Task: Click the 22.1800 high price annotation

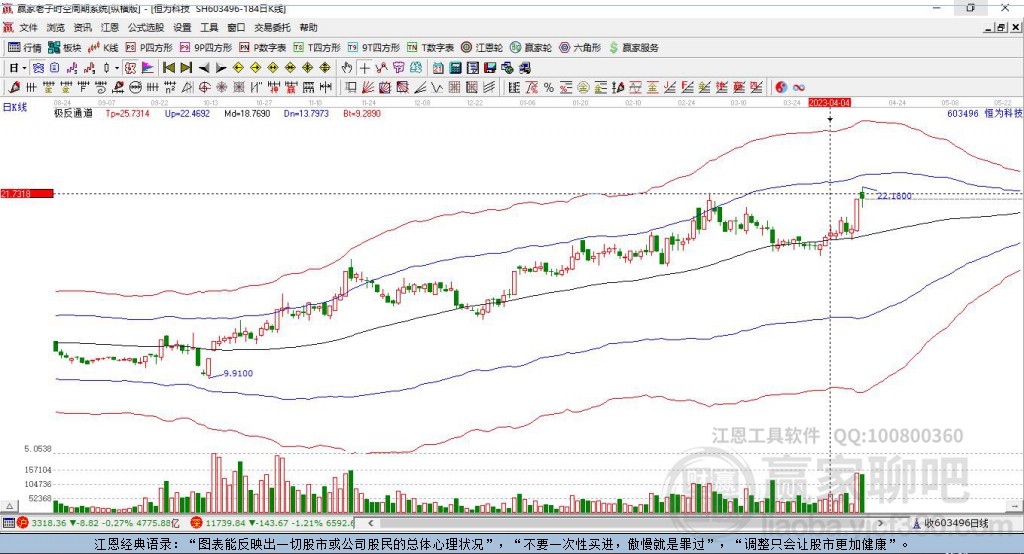Action: click(x=894, y=196)
